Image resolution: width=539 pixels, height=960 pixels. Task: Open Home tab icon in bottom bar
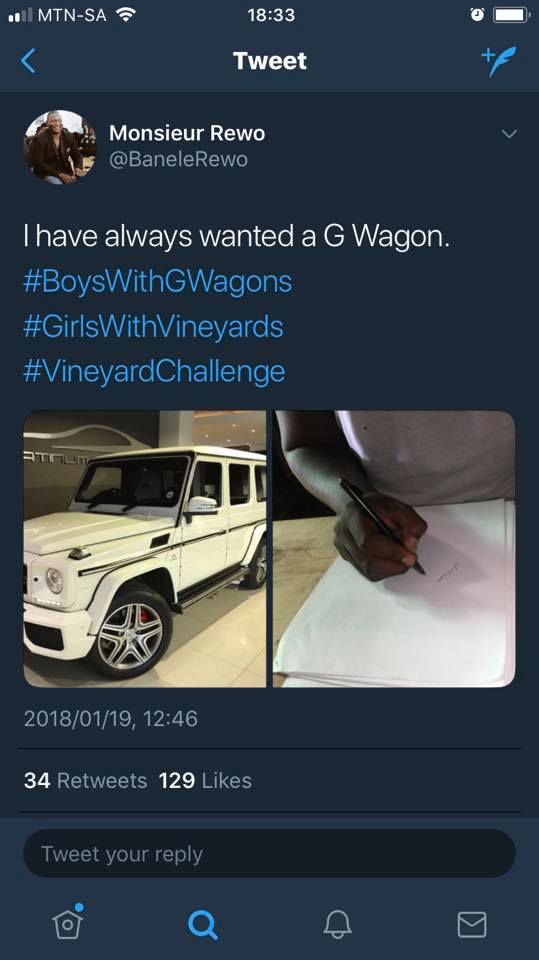coord(67,921)
